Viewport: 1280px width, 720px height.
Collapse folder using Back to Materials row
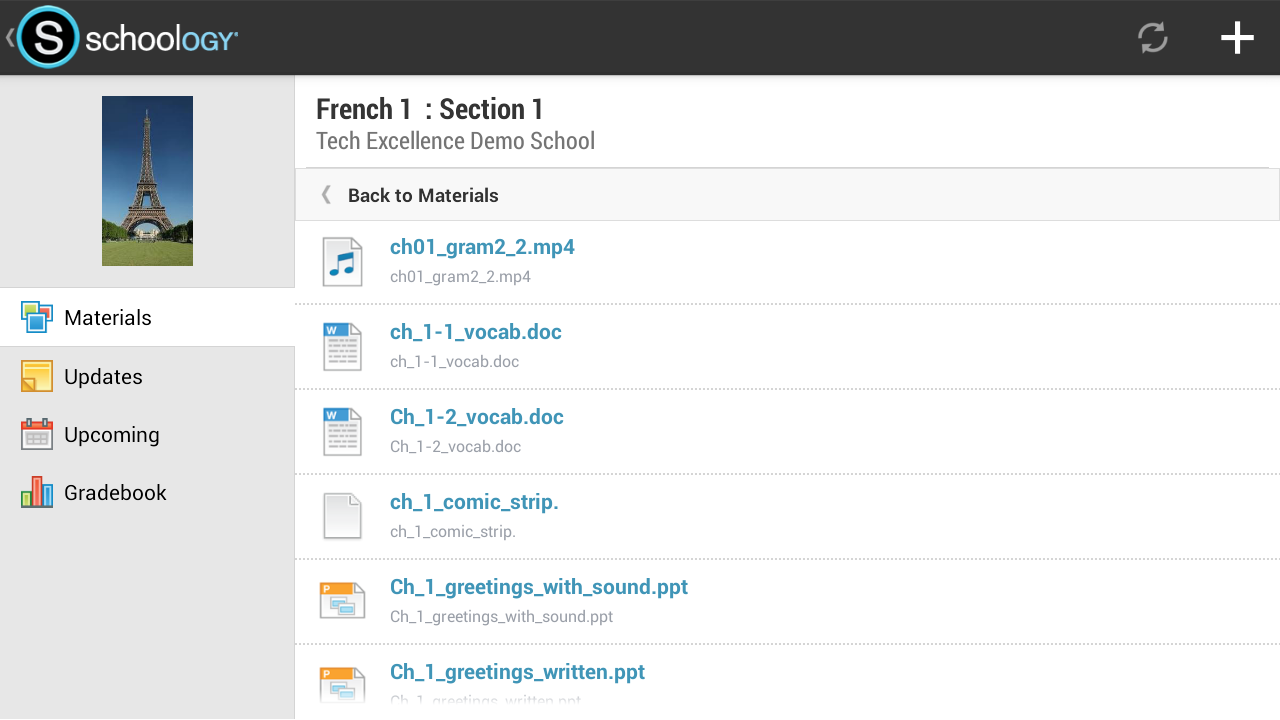coord(423,195)
